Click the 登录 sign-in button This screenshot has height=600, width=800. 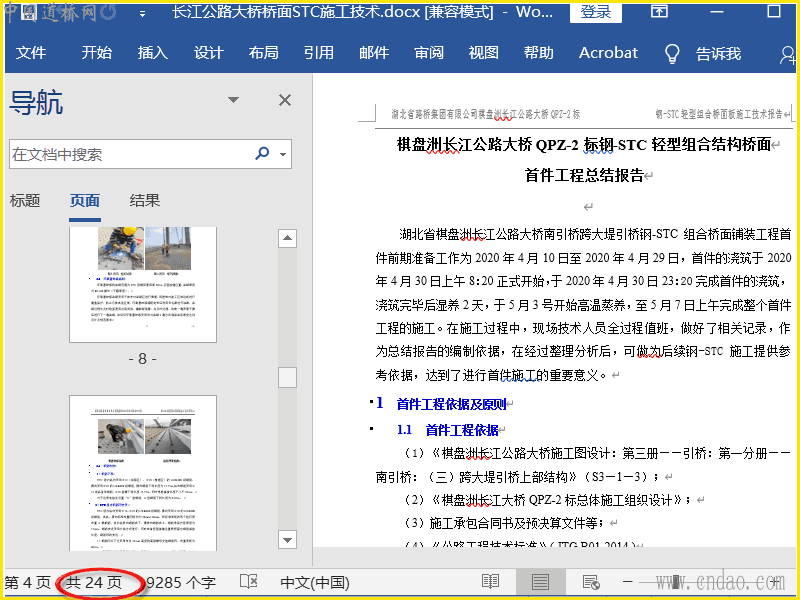pyautogui.click(x=596, y=12)
